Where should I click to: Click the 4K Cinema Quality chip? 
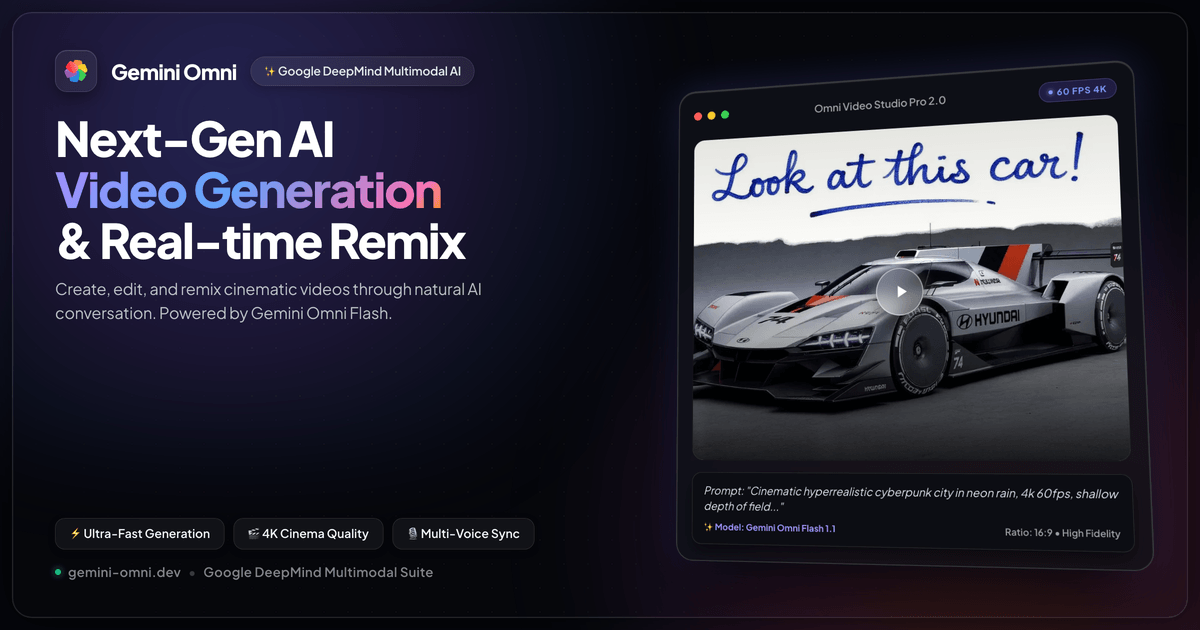(x=308, y=534)
